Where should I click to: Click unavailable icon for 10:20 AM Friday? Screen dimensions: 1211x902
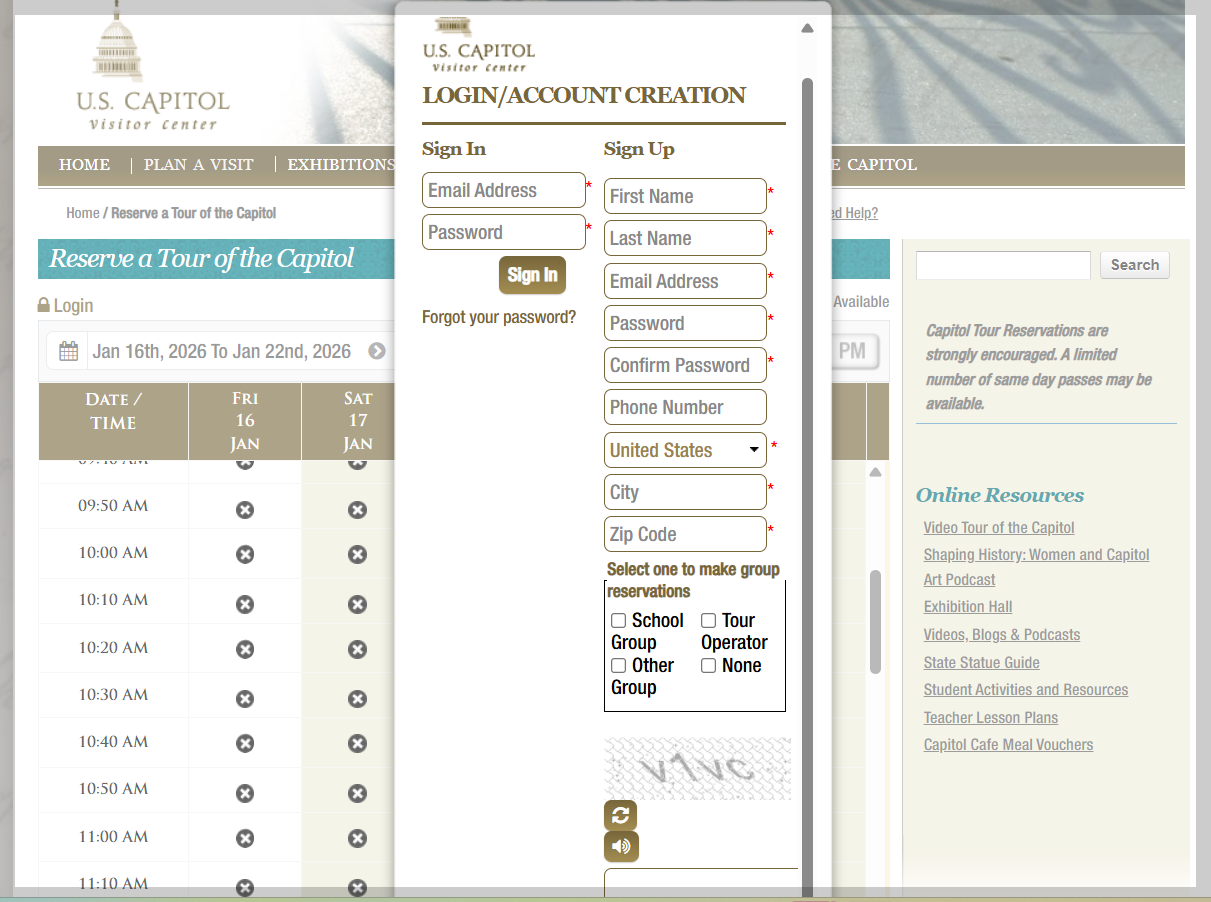pos(245,650)
